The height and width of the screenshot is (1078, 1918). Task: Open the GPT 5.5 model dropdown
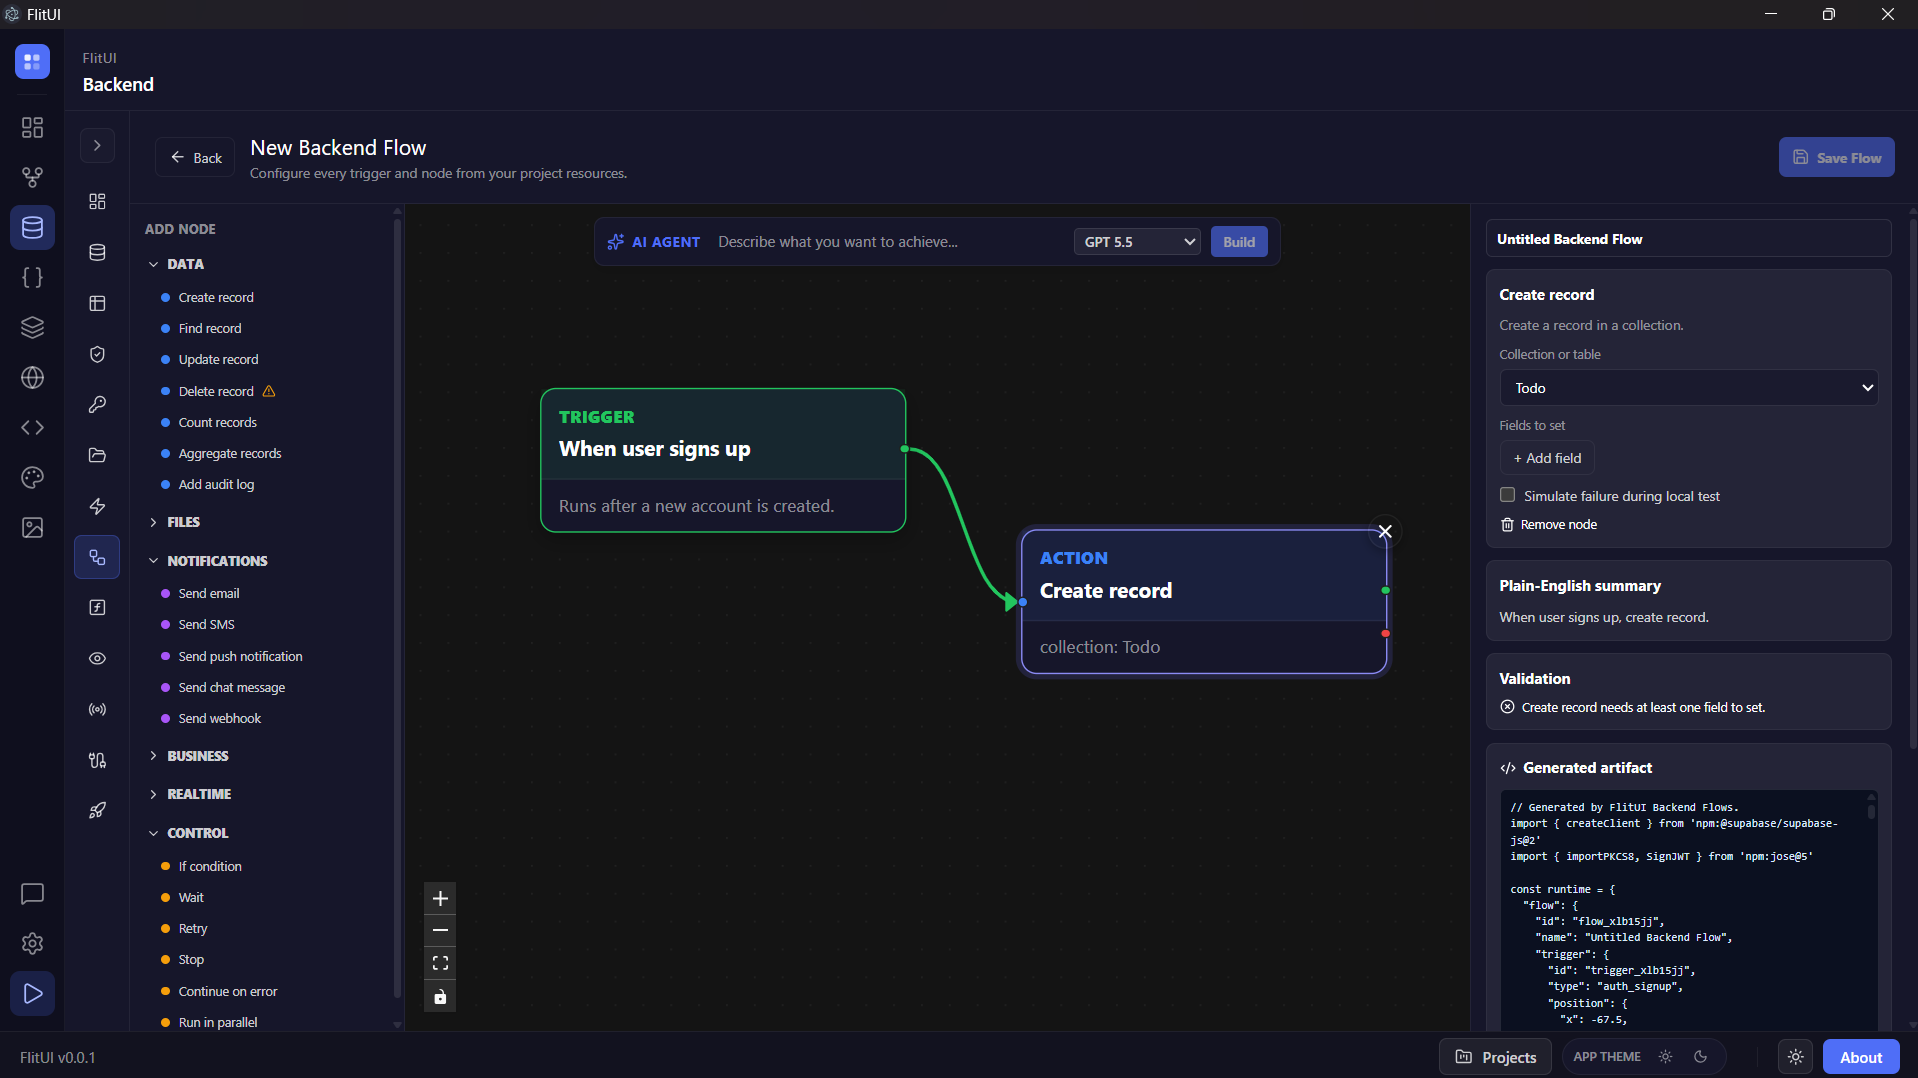(1137, 242)
